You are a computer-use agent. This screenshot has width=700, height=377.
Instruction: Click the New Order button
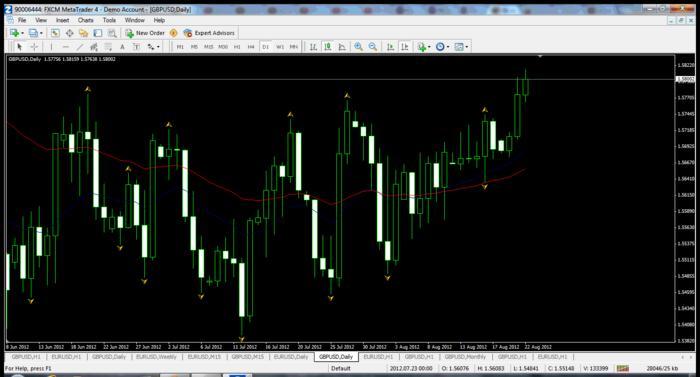(145, 33)
